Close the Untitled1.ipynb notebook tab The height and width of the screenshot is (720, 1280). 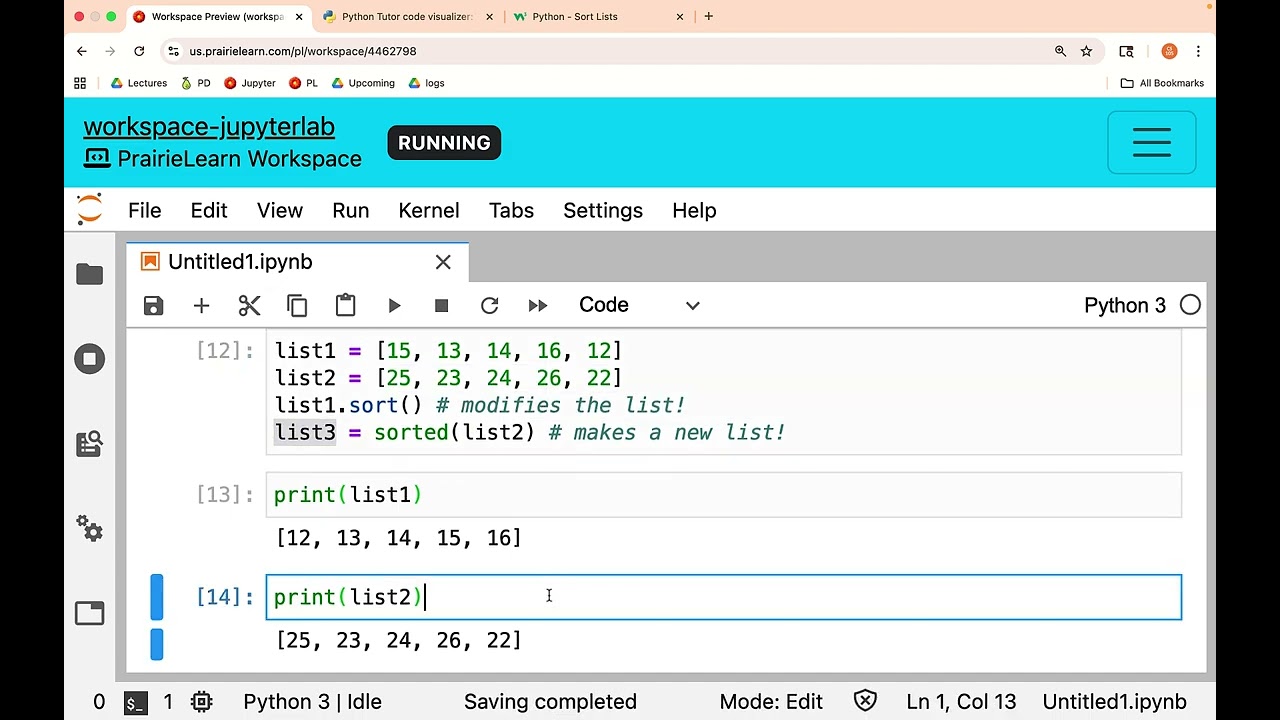click(x=443, y=262)
